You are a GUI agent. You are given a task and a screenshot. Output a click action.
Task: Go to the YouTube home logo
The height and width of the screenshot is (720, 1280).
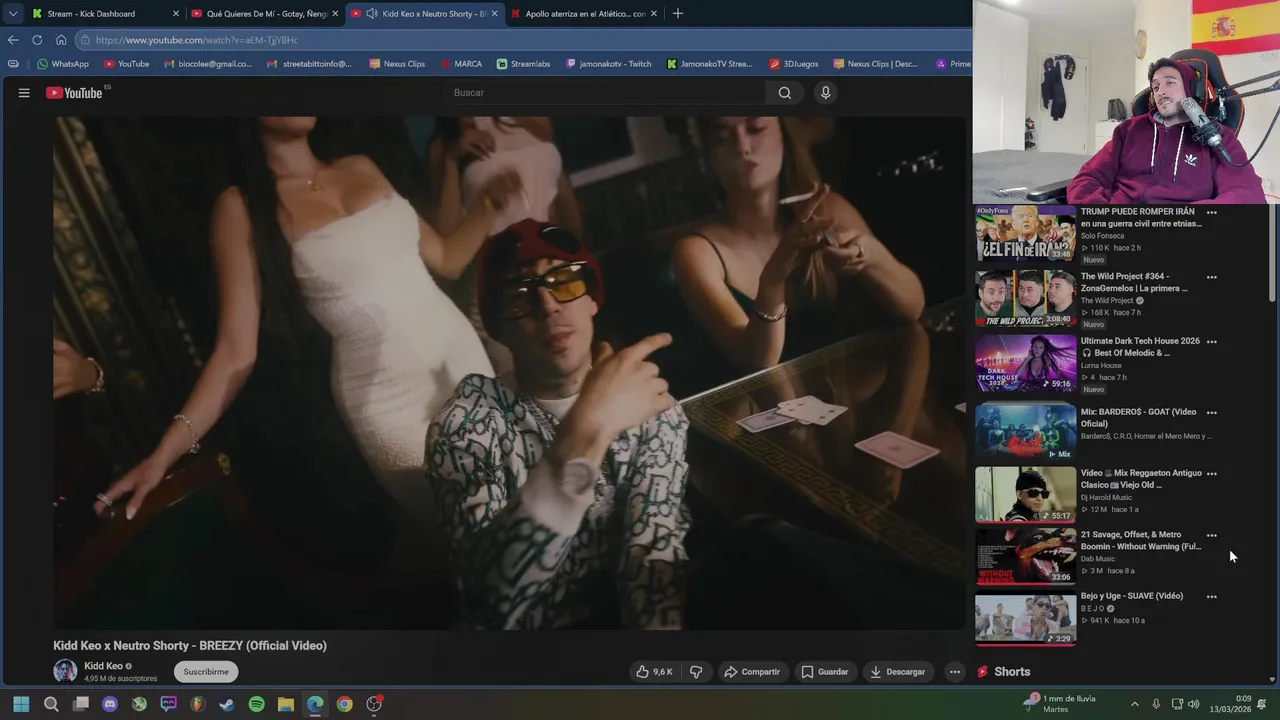click(75, 93)
